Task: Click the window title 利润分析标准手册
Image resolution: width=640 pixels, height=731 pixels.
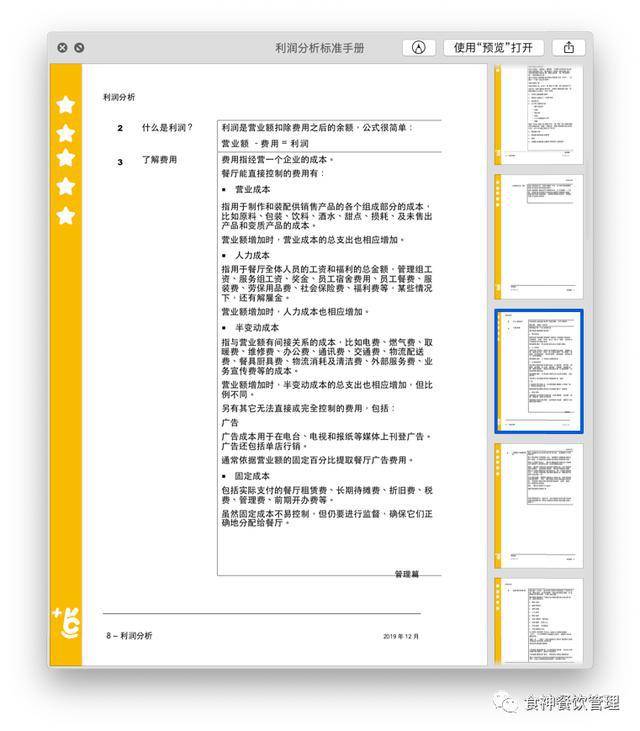Action: pos(320,47)
